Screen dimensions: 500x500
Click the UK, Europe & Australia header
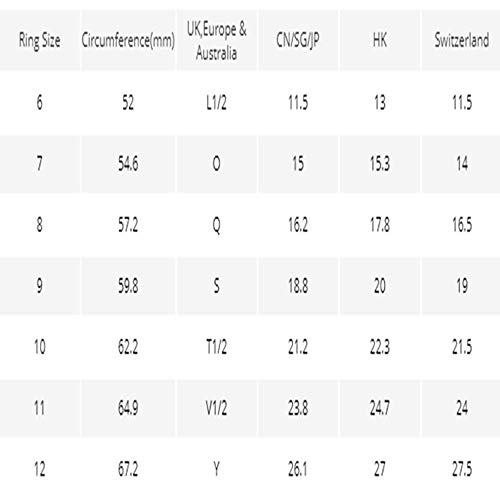[217, 41]
